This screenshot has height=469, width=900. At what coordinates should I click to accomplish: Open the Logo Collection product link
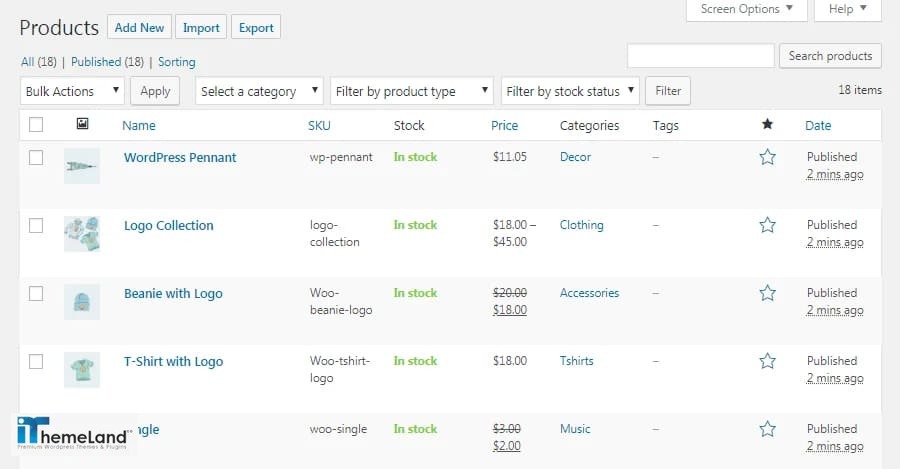pyautogui.click(x=169, y=226)
